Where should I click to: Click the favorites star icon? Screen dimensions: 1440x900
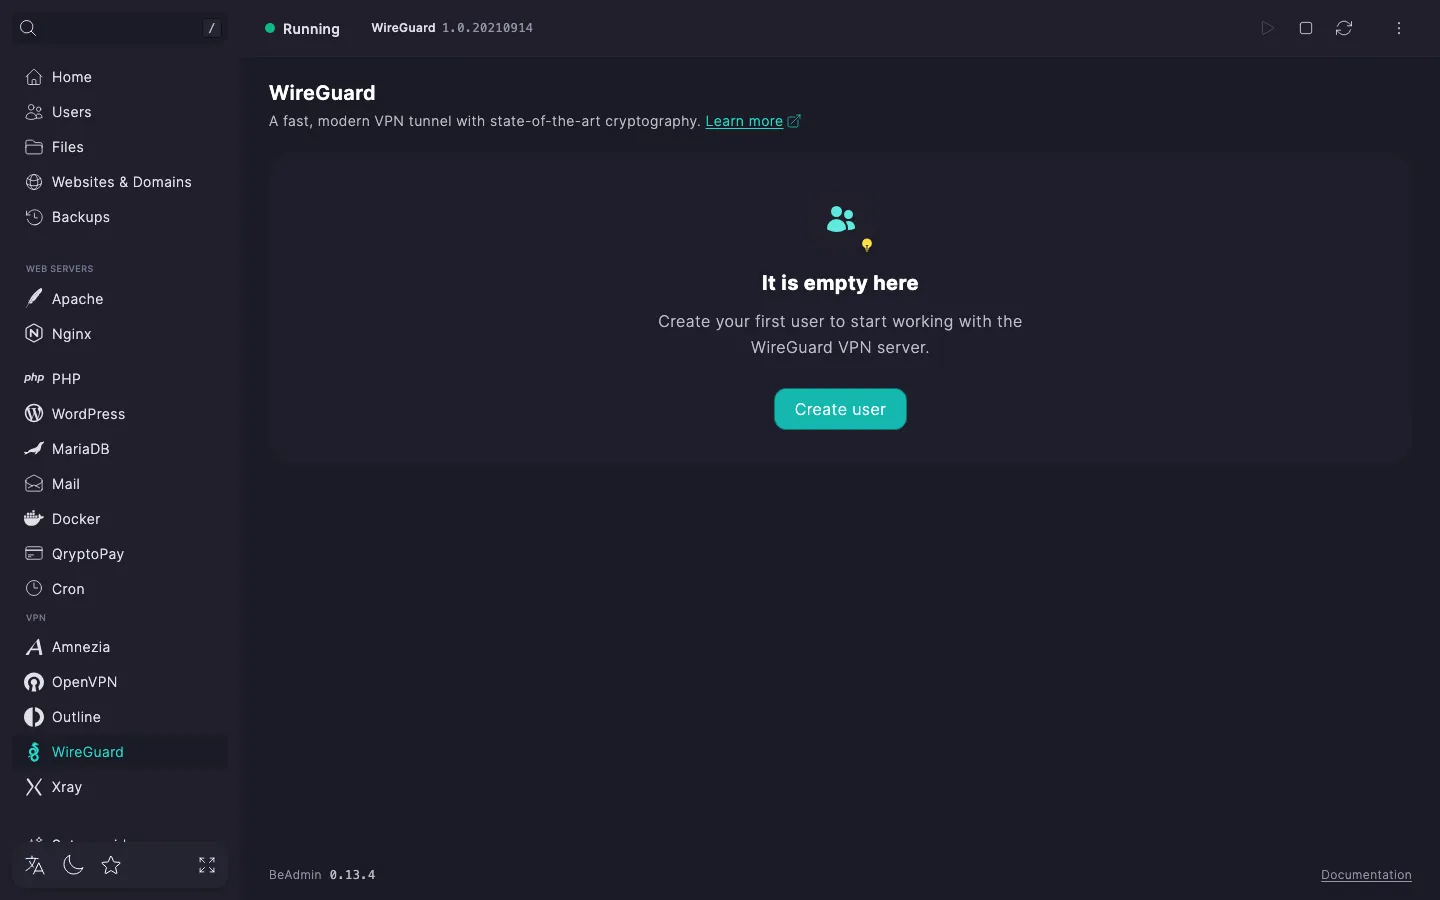click(x=111, y=865)
